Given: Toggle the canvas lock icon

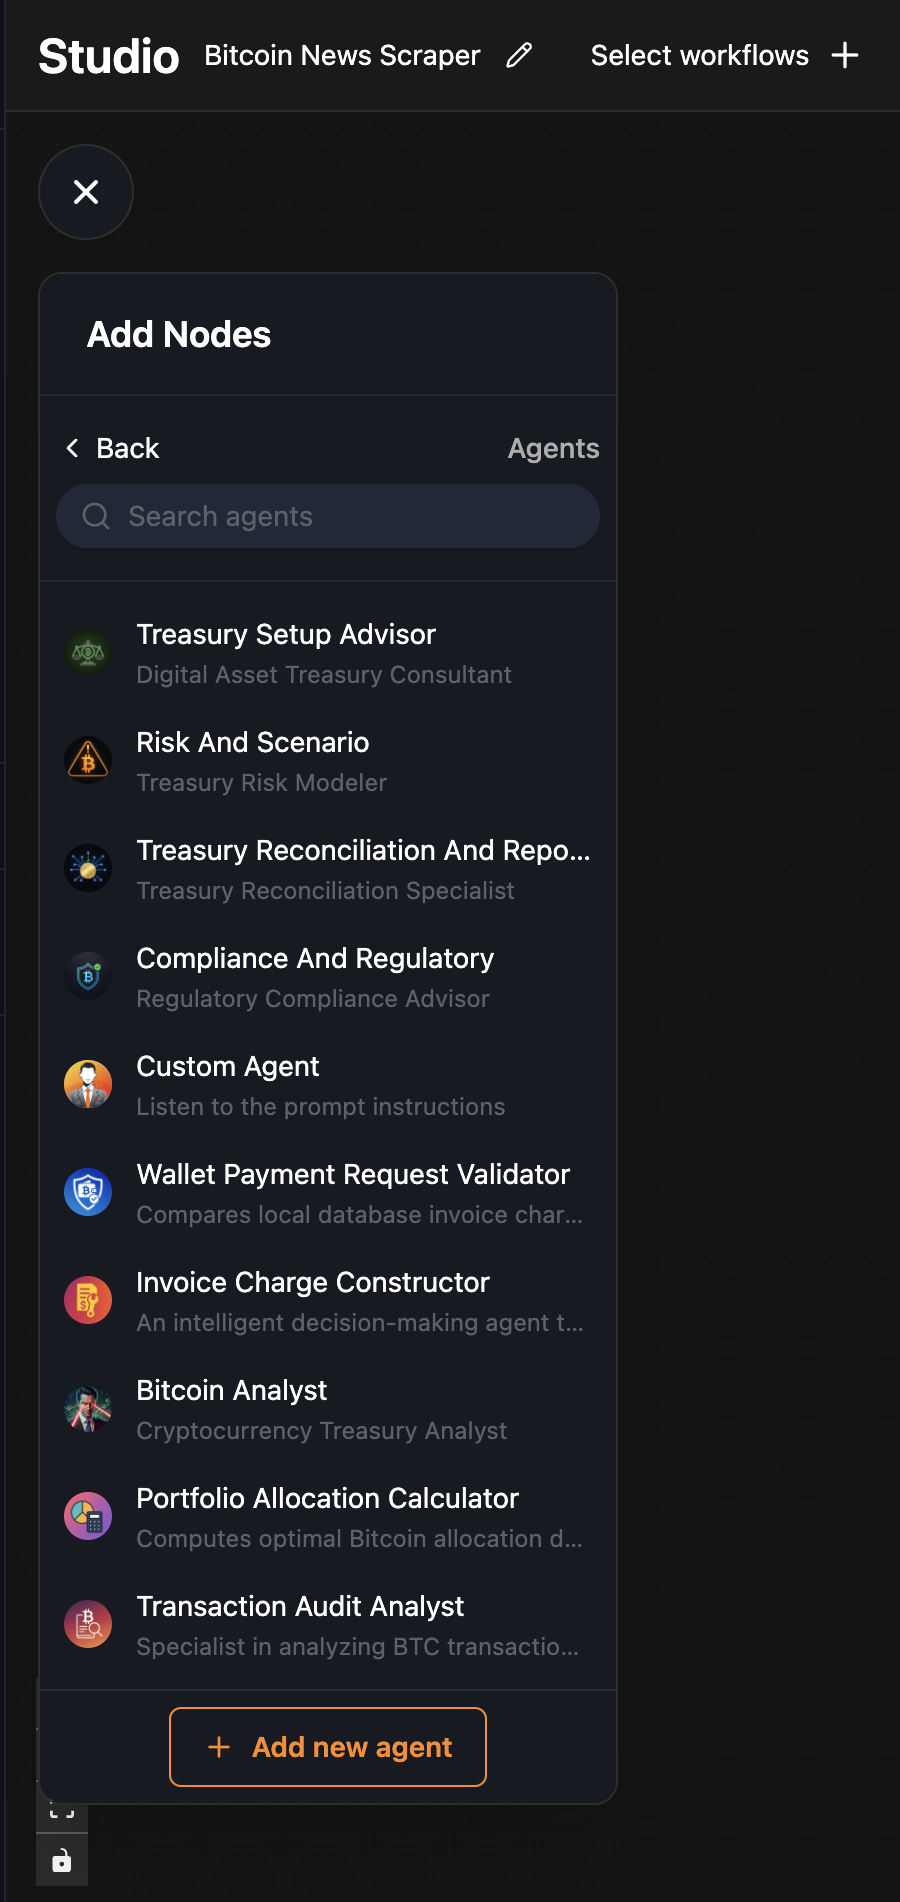Looking at the screenshot, I should tap(62, 1861).
